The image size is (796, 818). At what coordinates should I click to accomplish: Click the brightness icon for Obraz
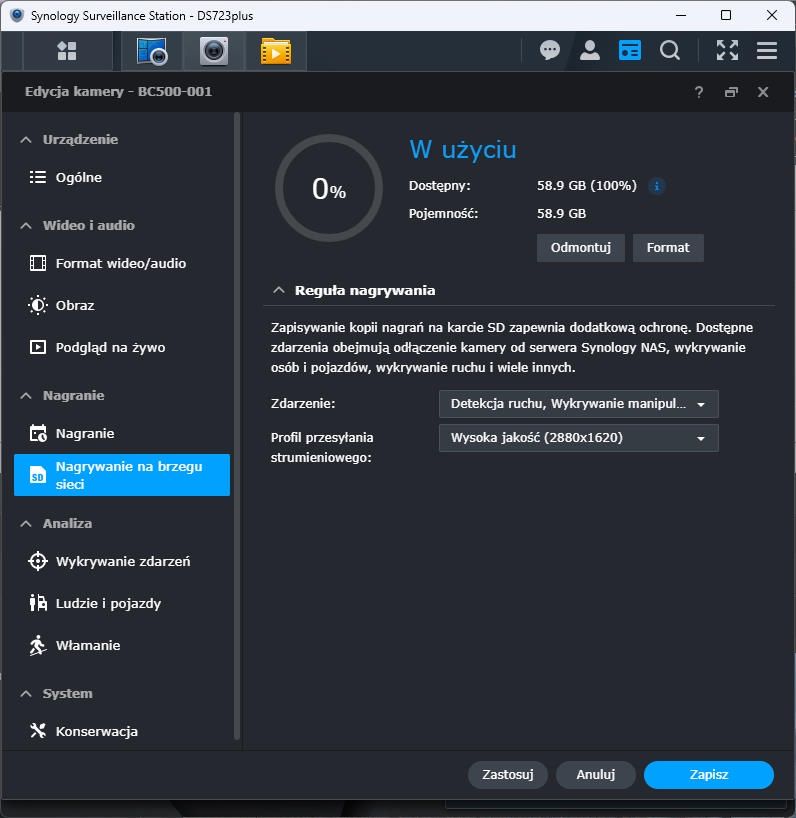coord(38,305)
